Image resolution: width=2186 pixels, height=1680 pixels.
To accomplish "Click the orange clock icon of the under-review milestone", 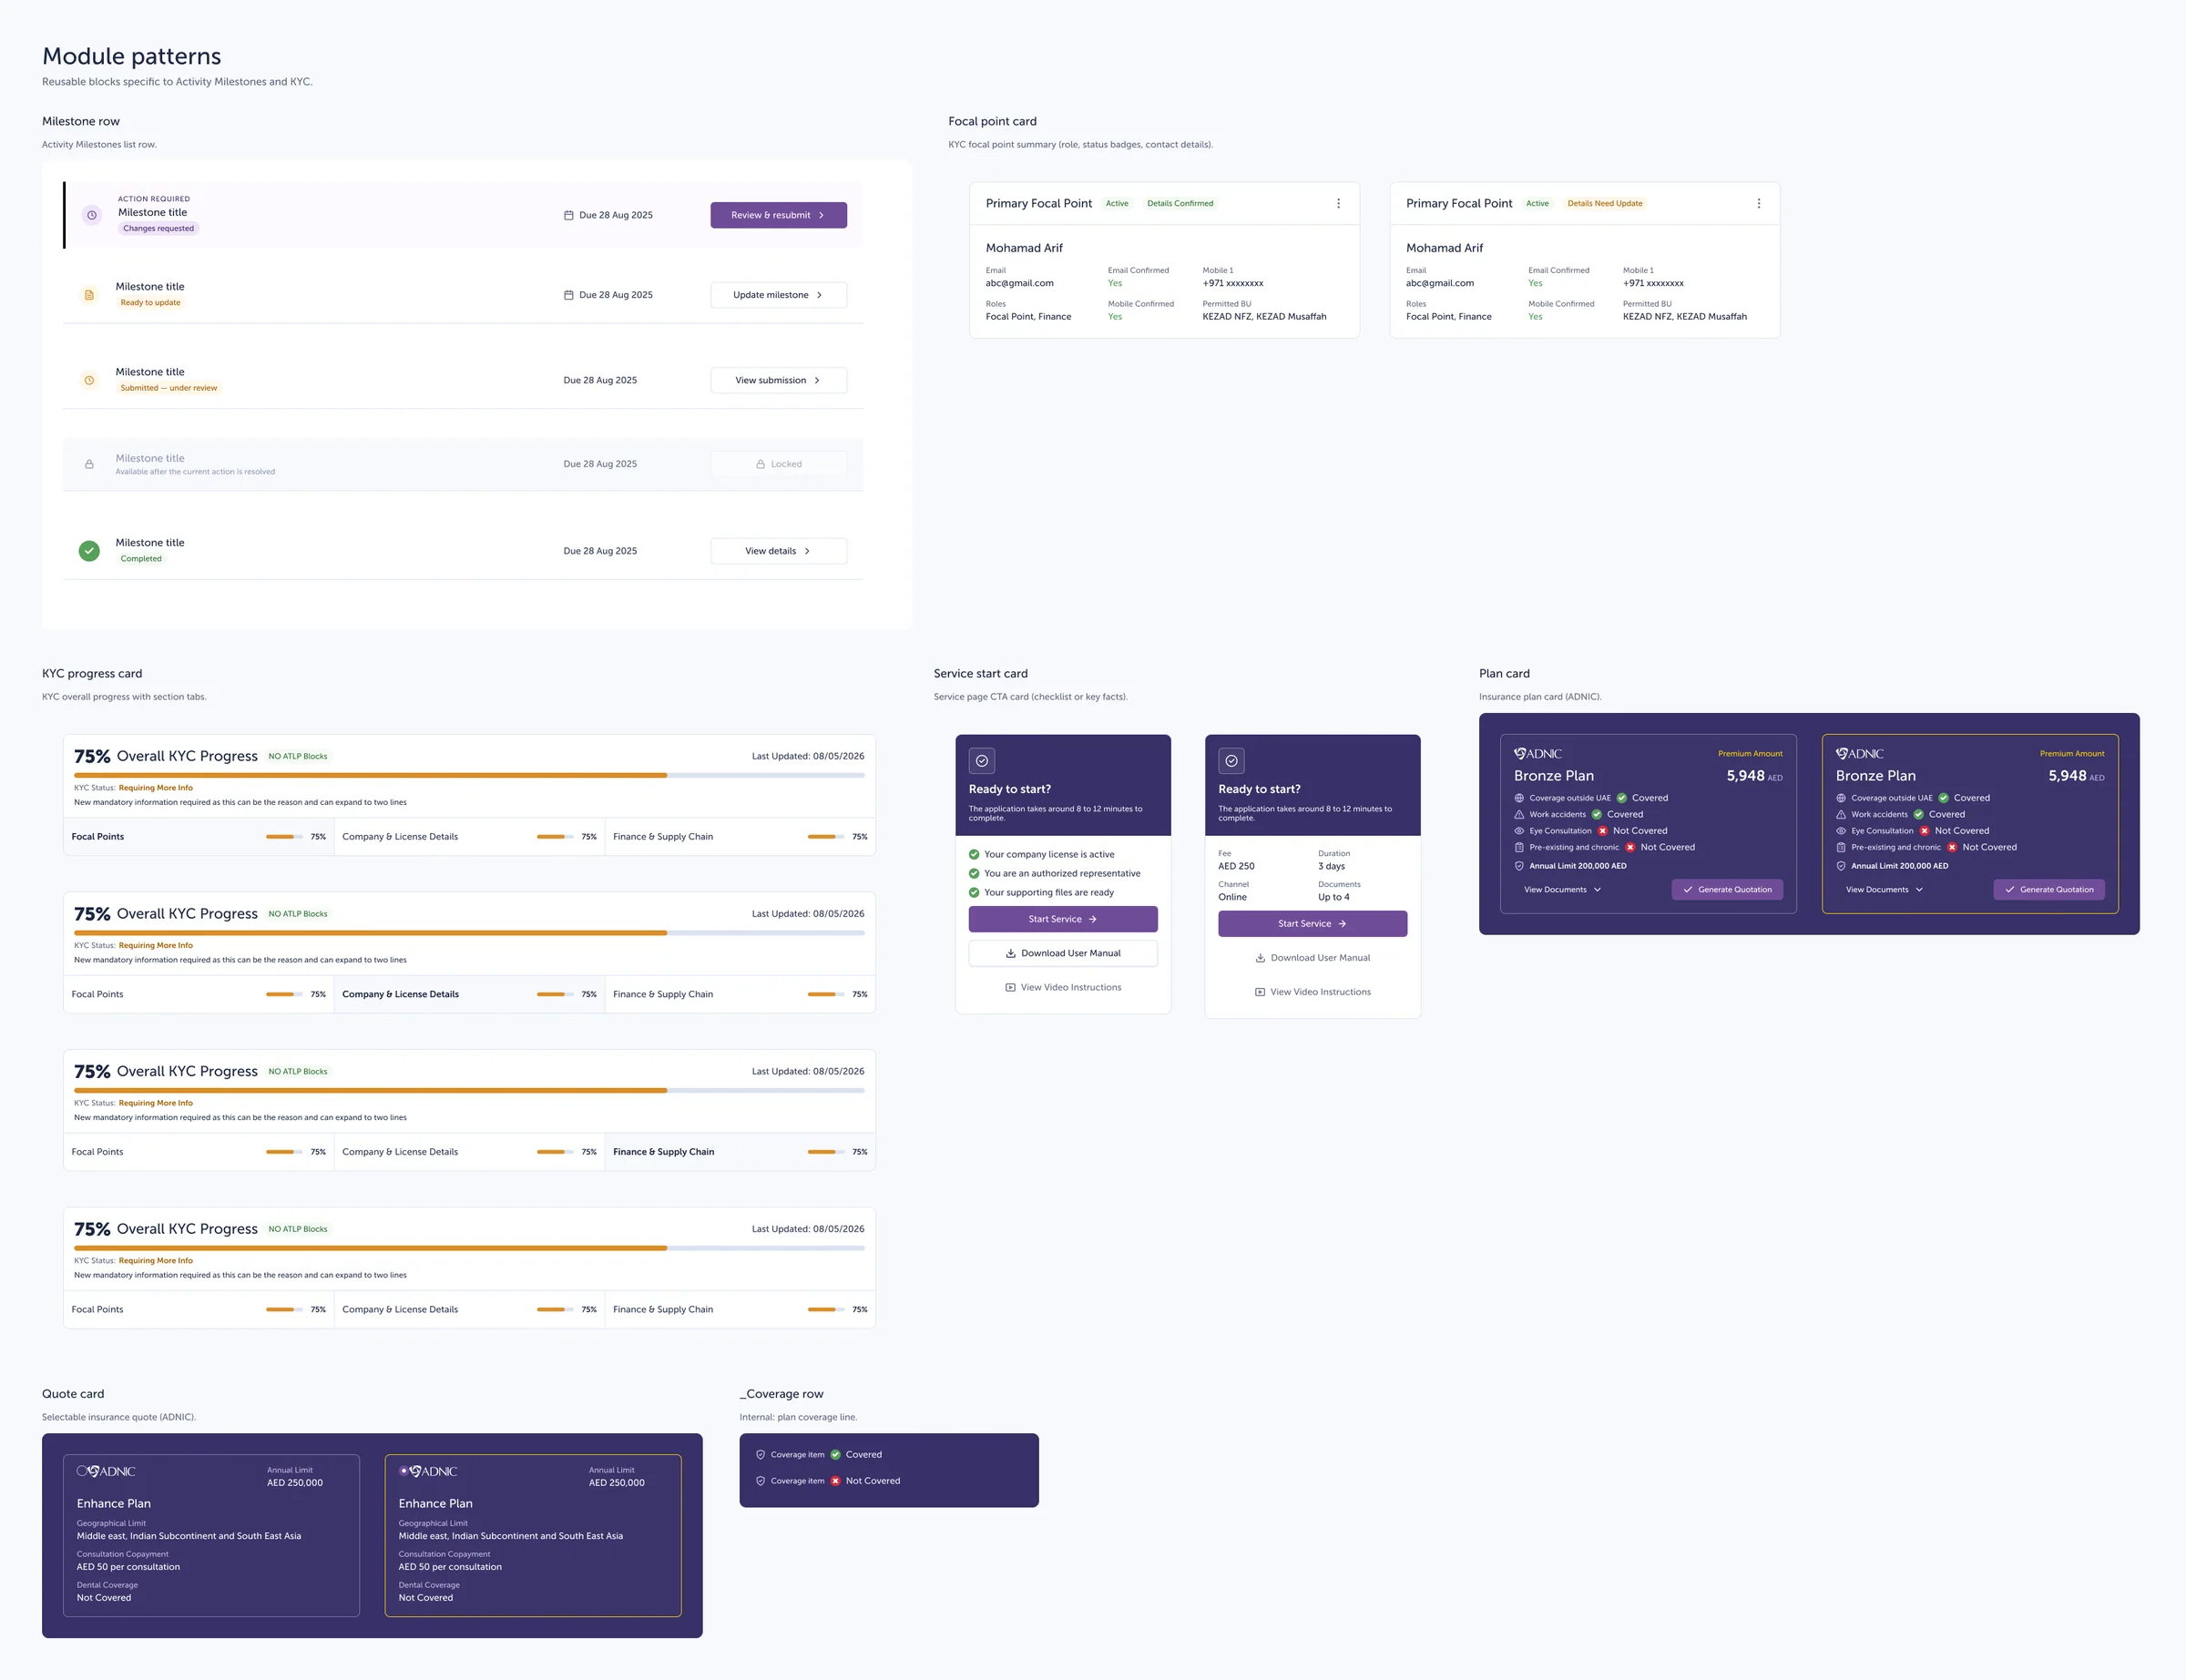I will pyautogui.click(x=89, y=380).
